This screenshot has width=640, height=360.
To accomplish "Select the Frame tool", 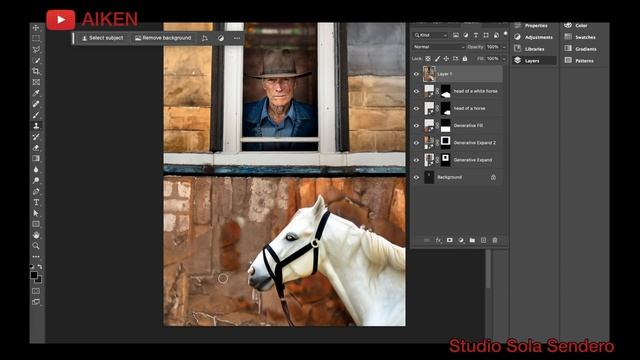I will 36,82.
